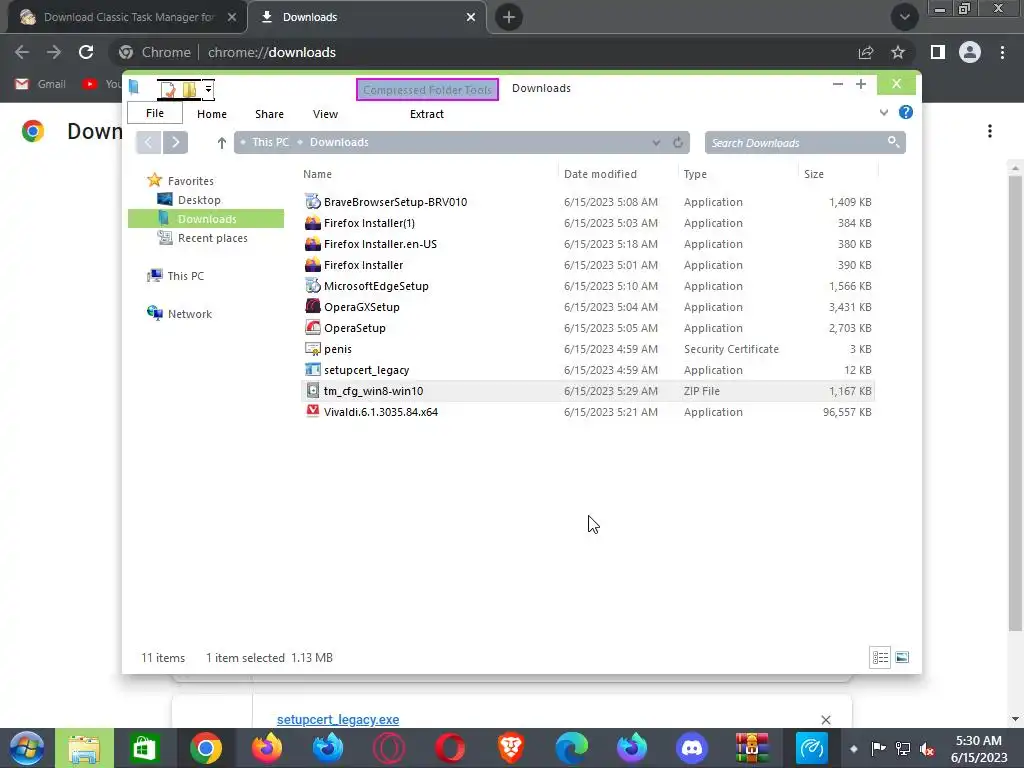This screenshot has height=768, width=1024.
Task: Open Chrome tab search dropdown
Action: pos(904,17)
